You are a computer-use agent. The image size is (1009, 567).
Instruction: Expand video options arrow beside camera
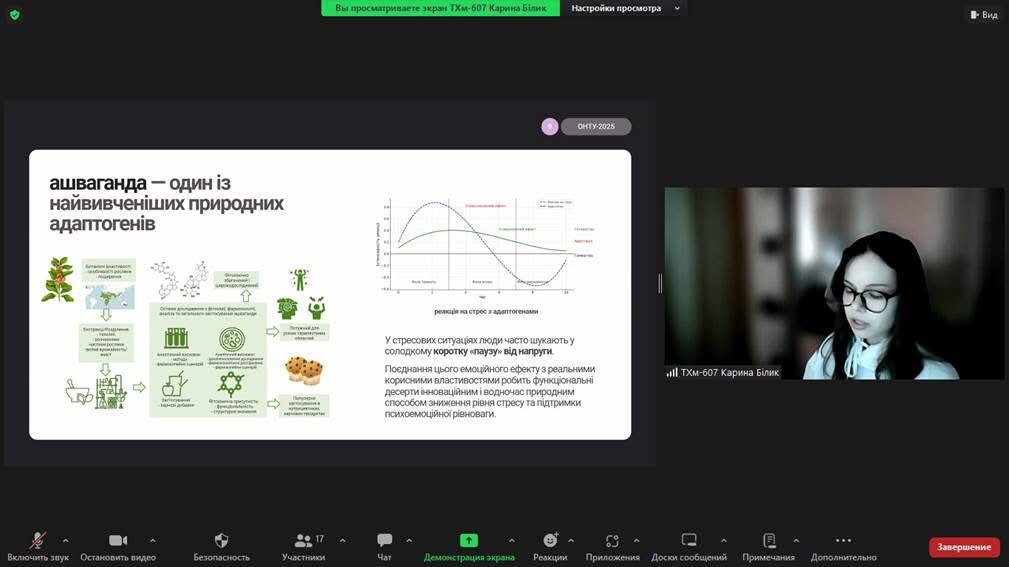152,540
